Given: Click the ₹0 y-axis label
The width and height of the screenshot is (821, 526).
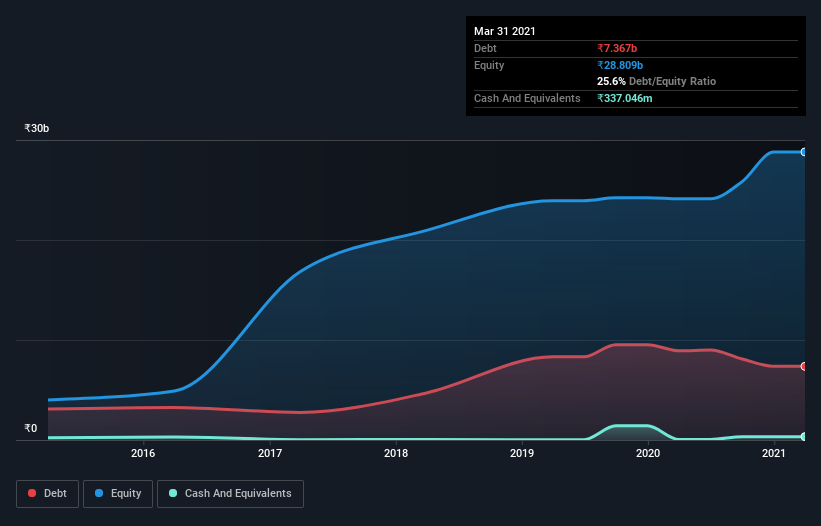Looking at the screenshot, I should [x=31, y=428].
